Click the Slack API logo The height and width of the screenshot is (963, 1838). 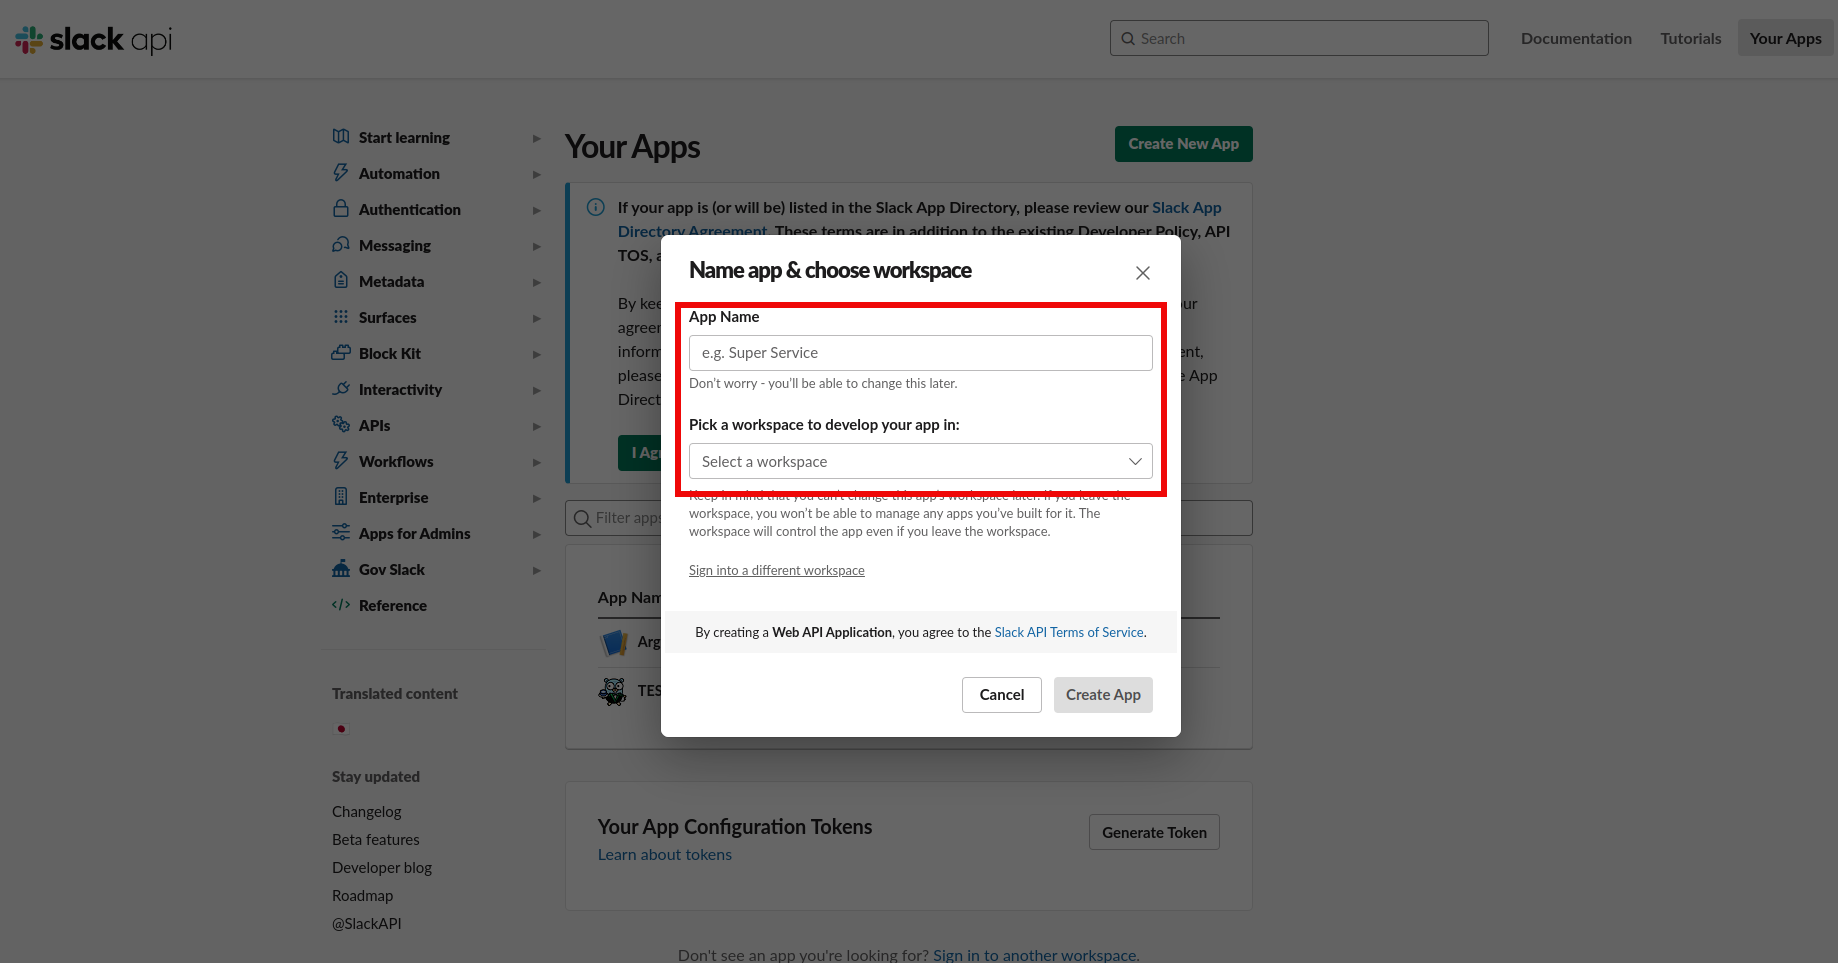coord(93,39)
